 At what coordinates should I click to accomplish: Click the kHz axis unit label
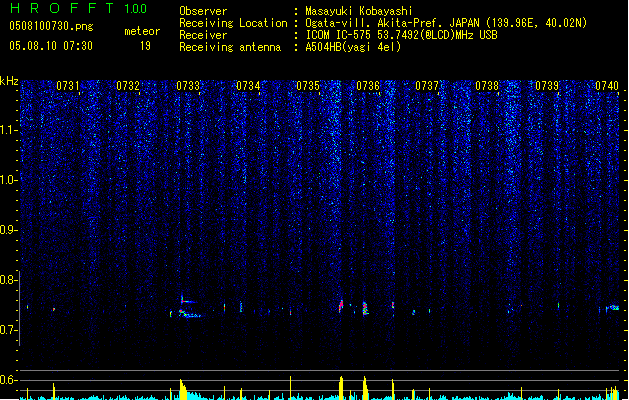coord(9,81)
